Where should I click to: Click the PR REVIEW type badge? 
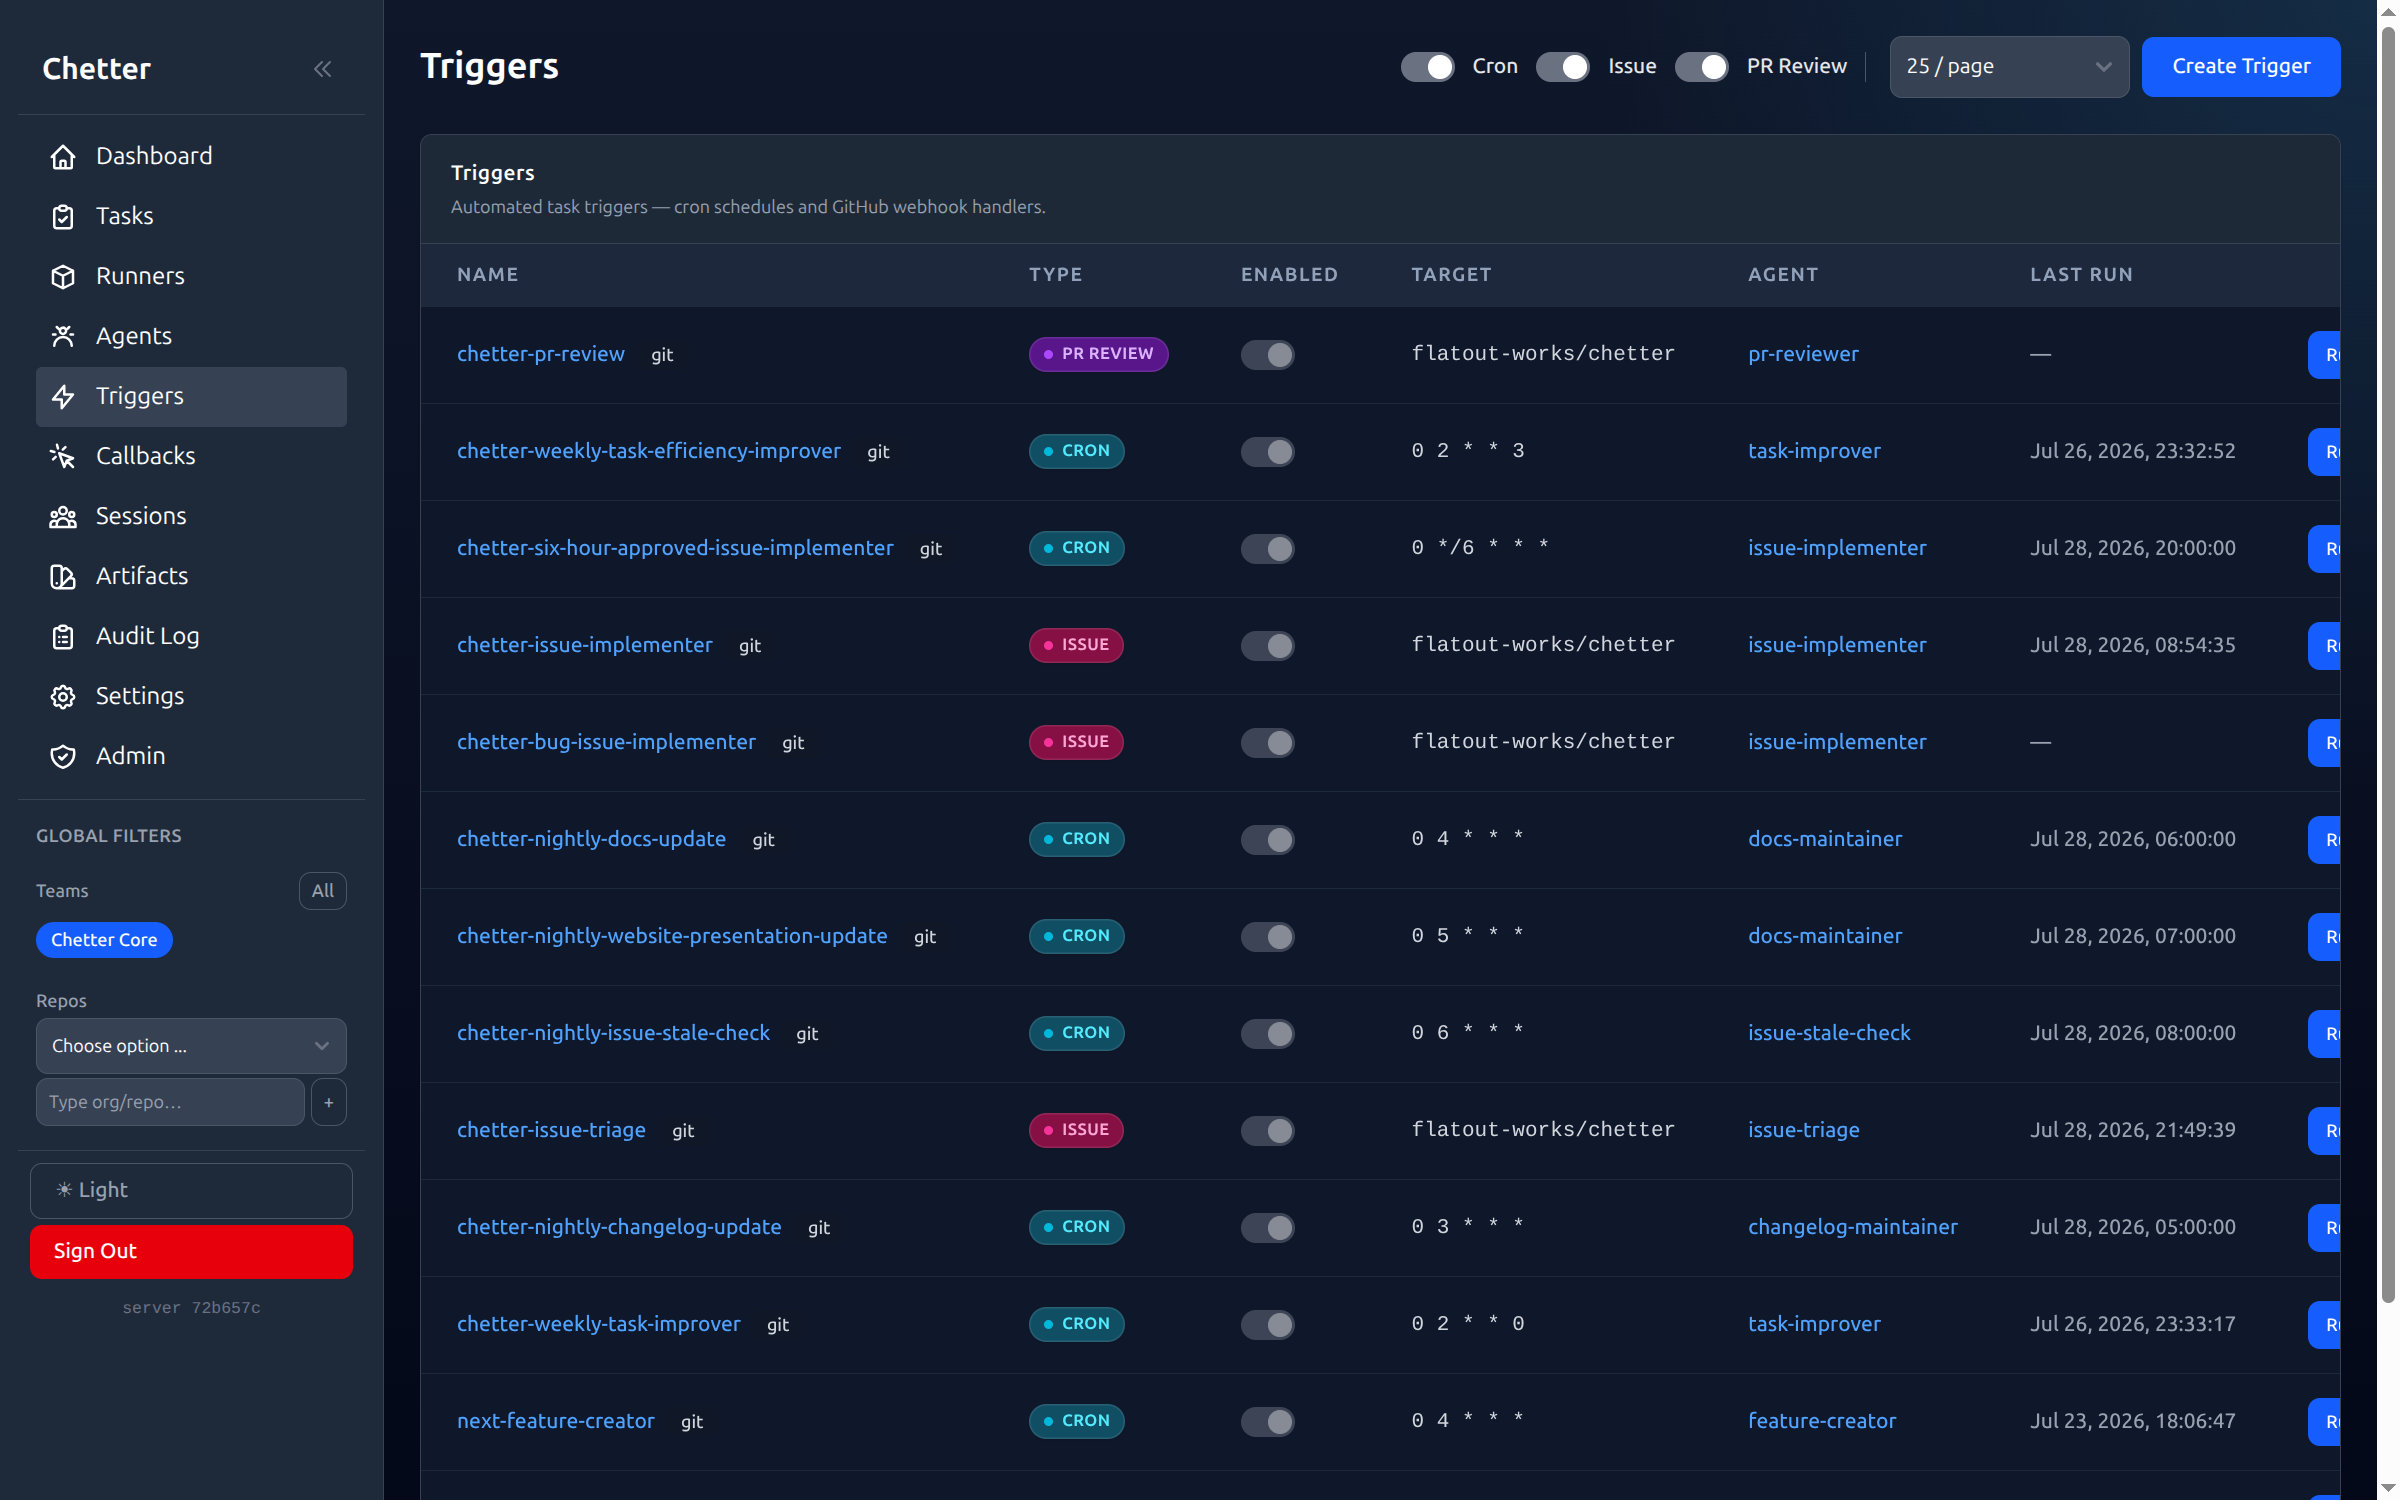point(1098,354)
